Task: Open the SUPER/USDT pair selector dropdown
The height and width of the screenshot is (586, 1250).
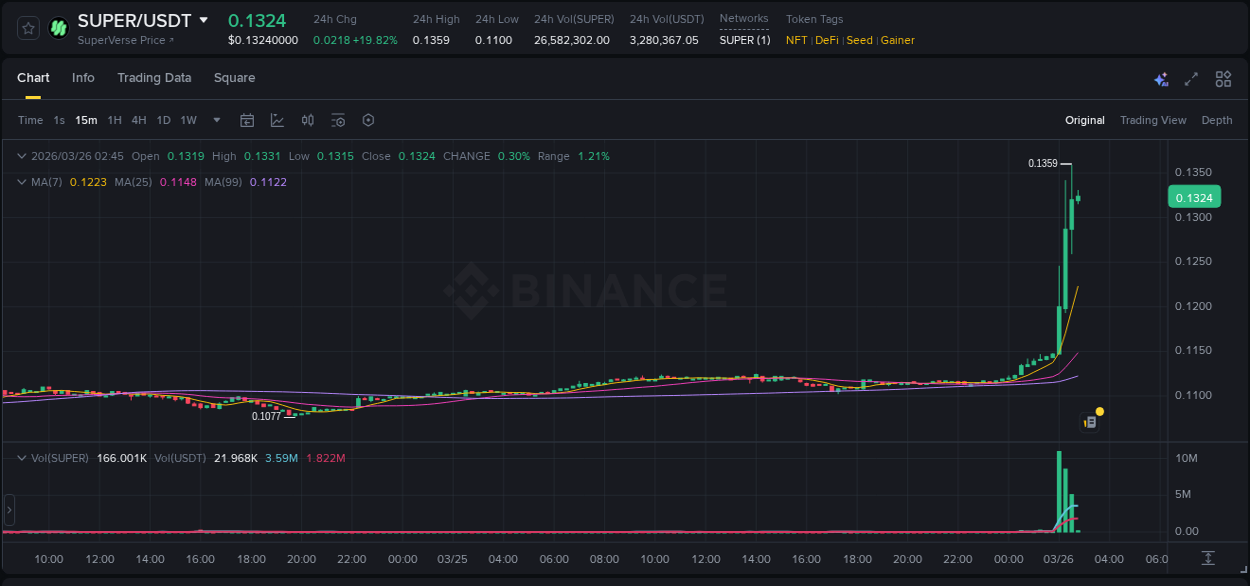Action: [x=205, y=19]
